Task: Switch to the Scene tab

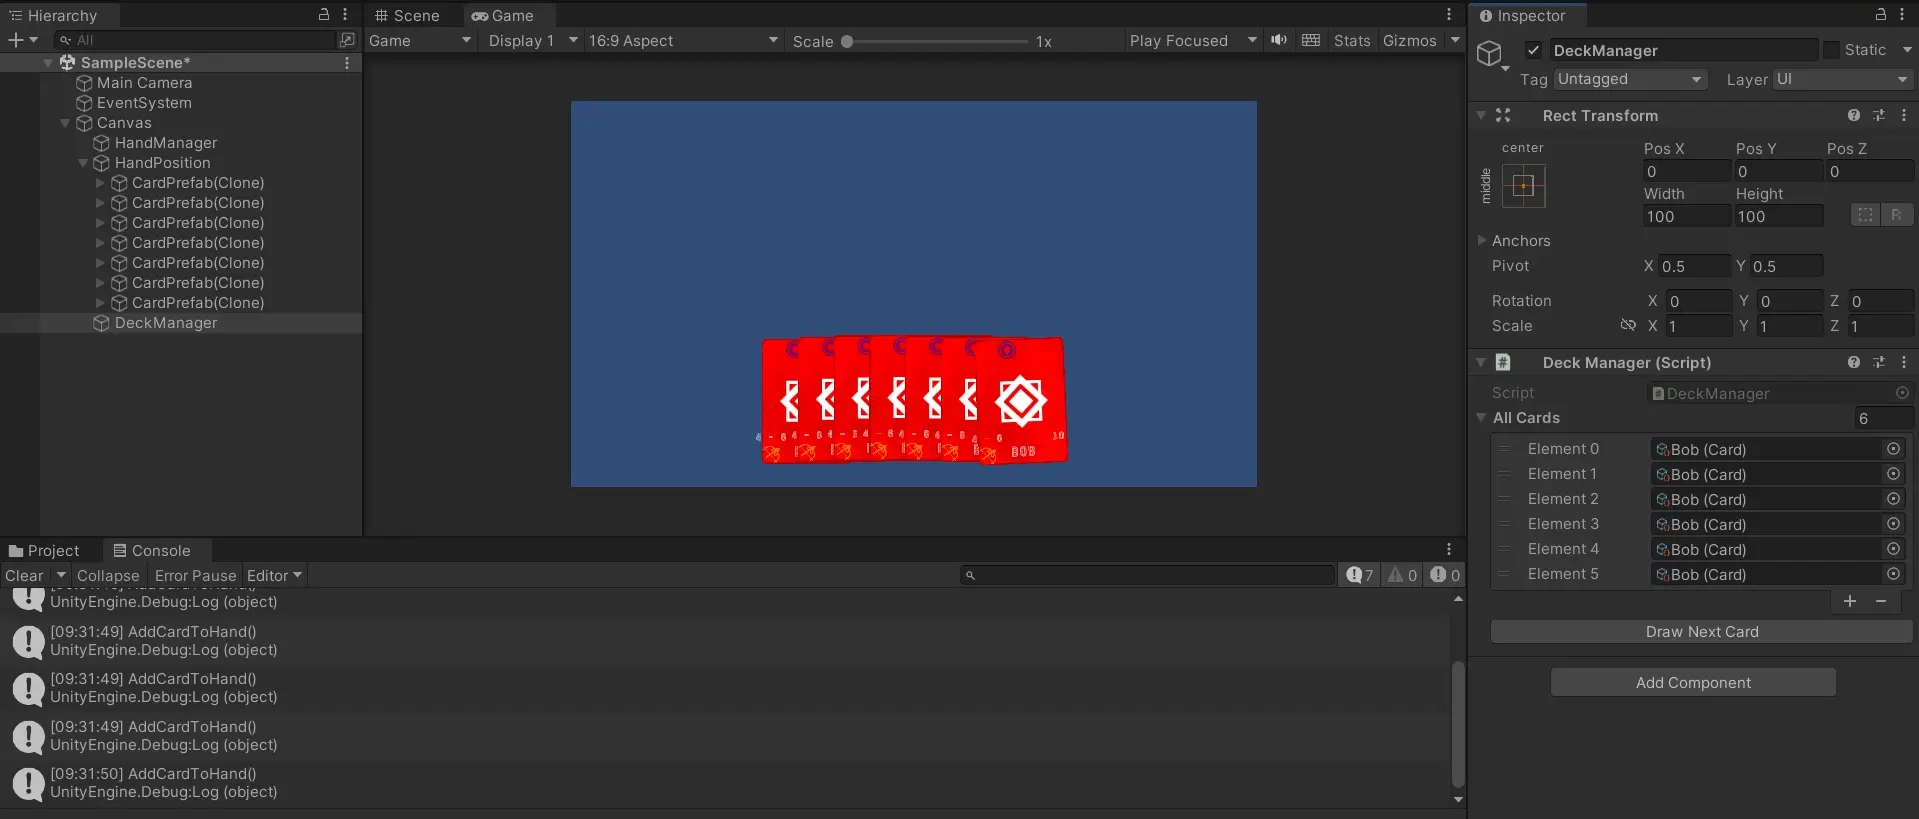Action: 407,15
